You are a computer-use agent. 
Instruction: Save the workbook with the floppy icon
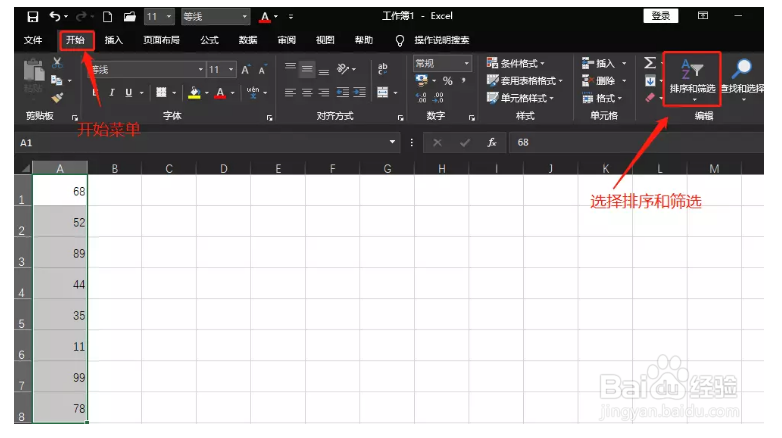[32, 17]
